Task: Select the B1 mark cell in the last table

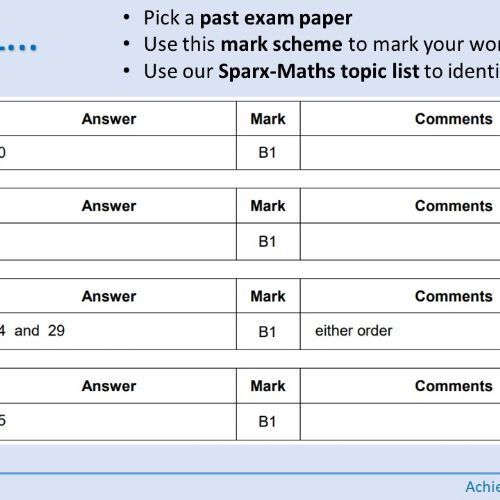Action: click(268, 422)
